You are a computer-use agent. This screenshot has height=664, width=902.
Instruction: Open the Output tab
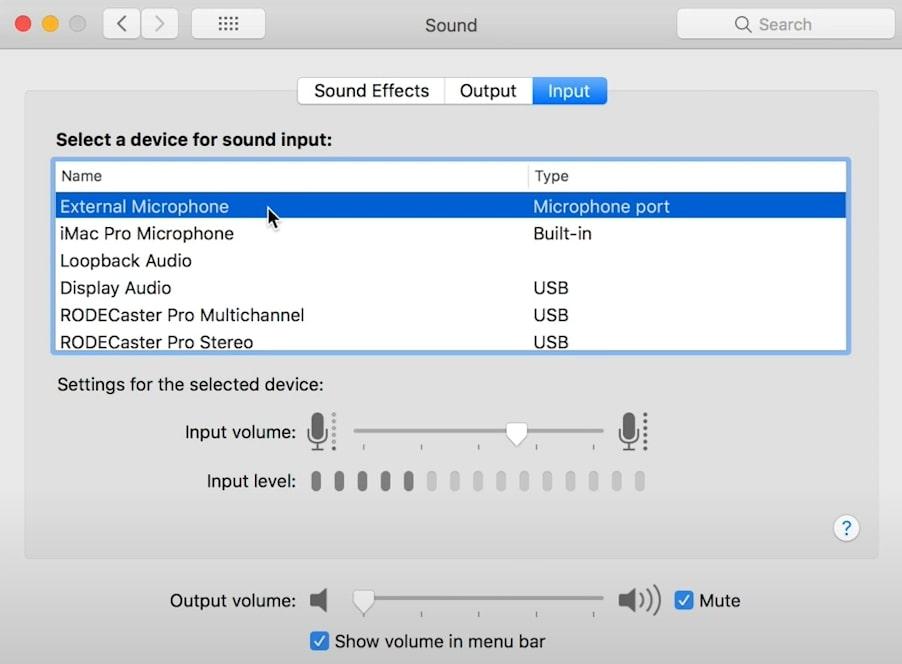tap(488, 91)
